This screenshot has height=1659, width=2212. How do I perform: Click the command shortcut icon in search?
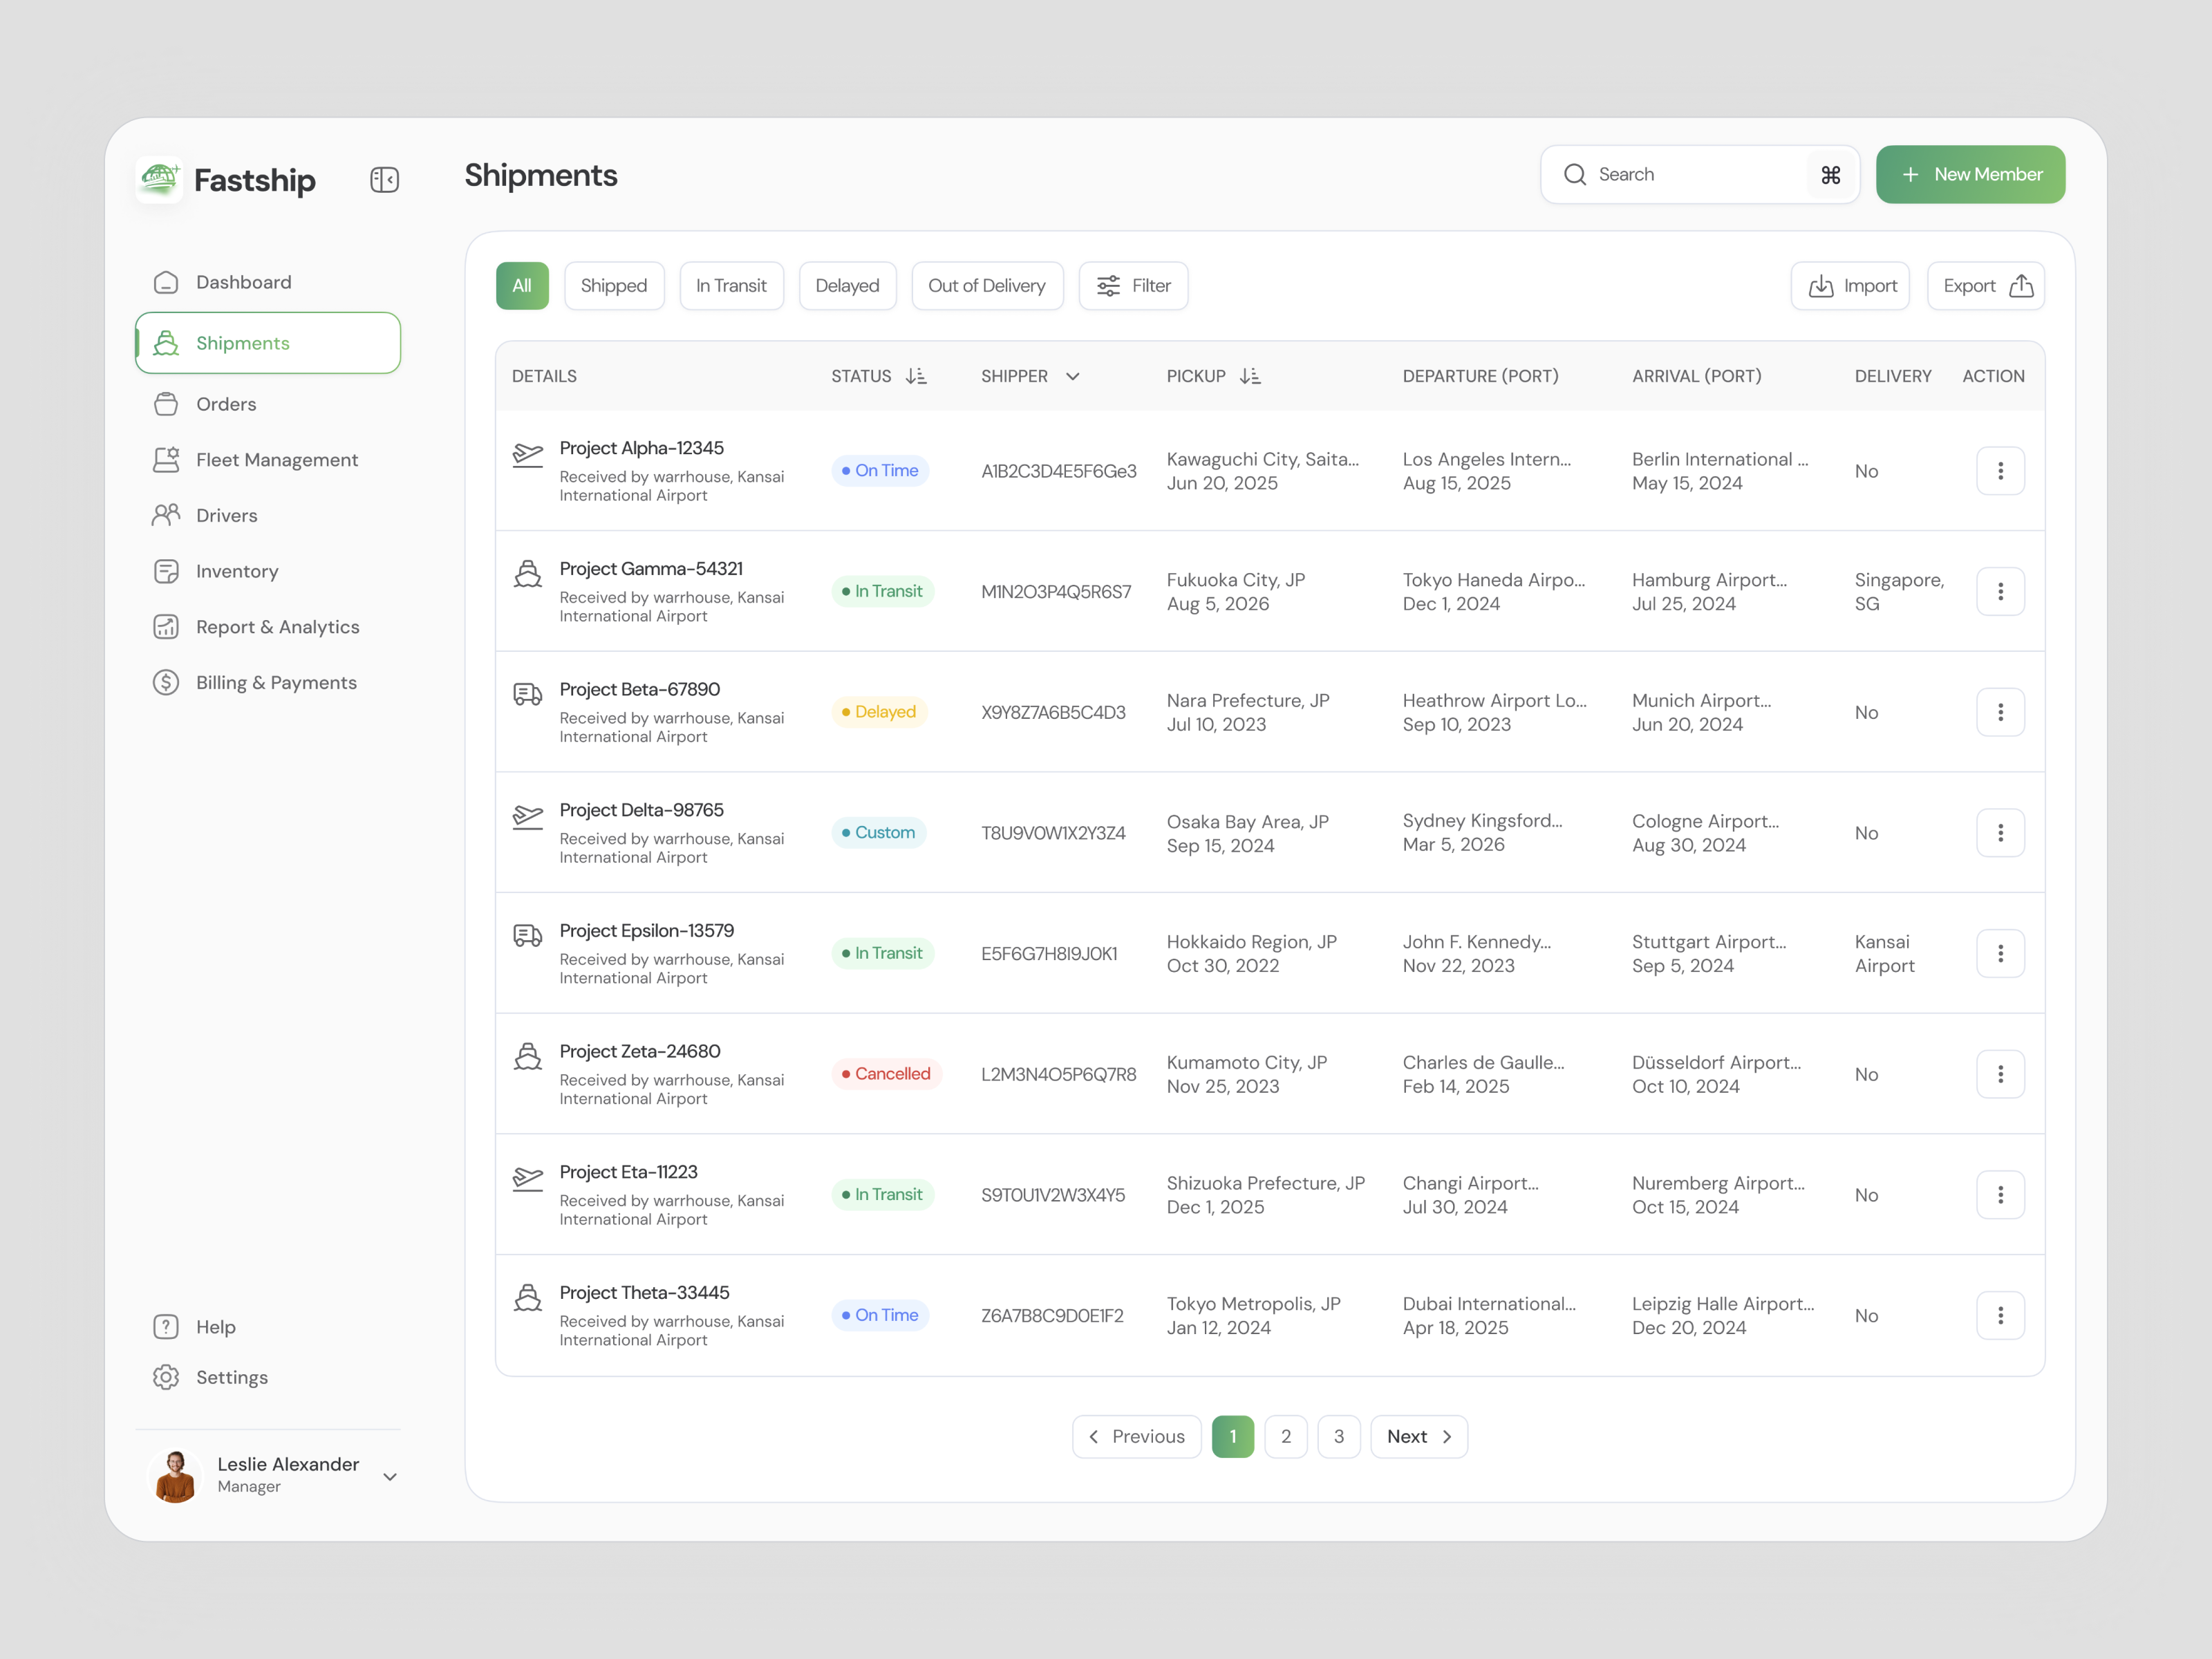(1830, 175)
